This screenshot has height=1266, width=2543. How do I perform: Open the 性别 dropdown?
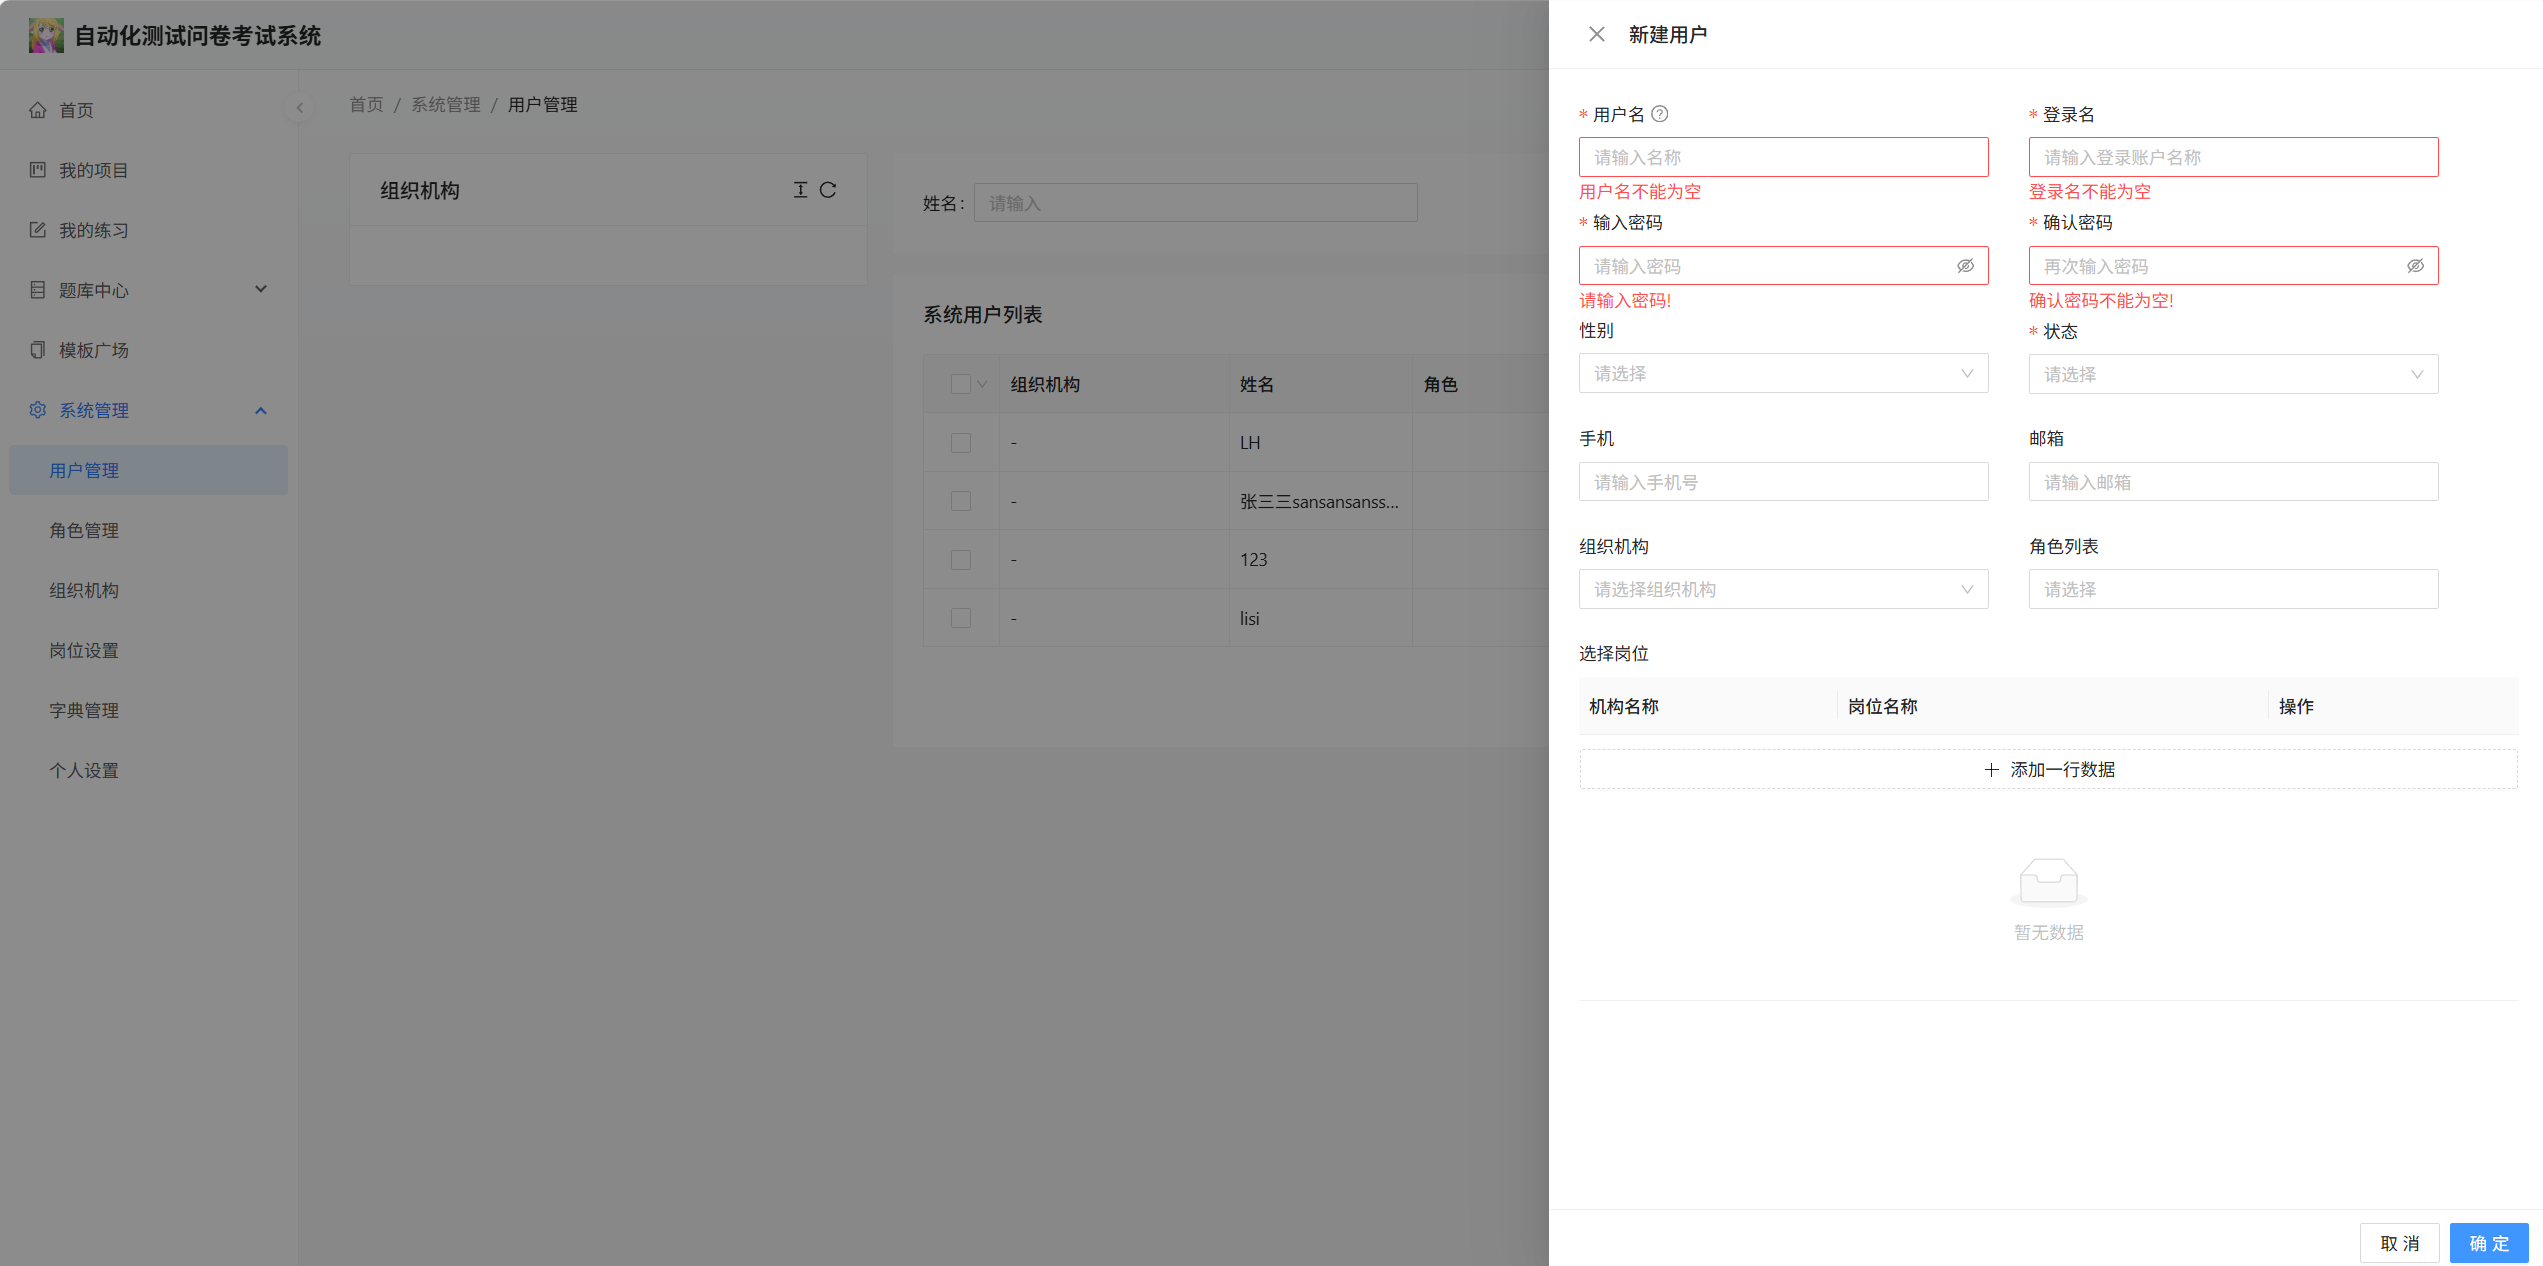(1783, 373)
